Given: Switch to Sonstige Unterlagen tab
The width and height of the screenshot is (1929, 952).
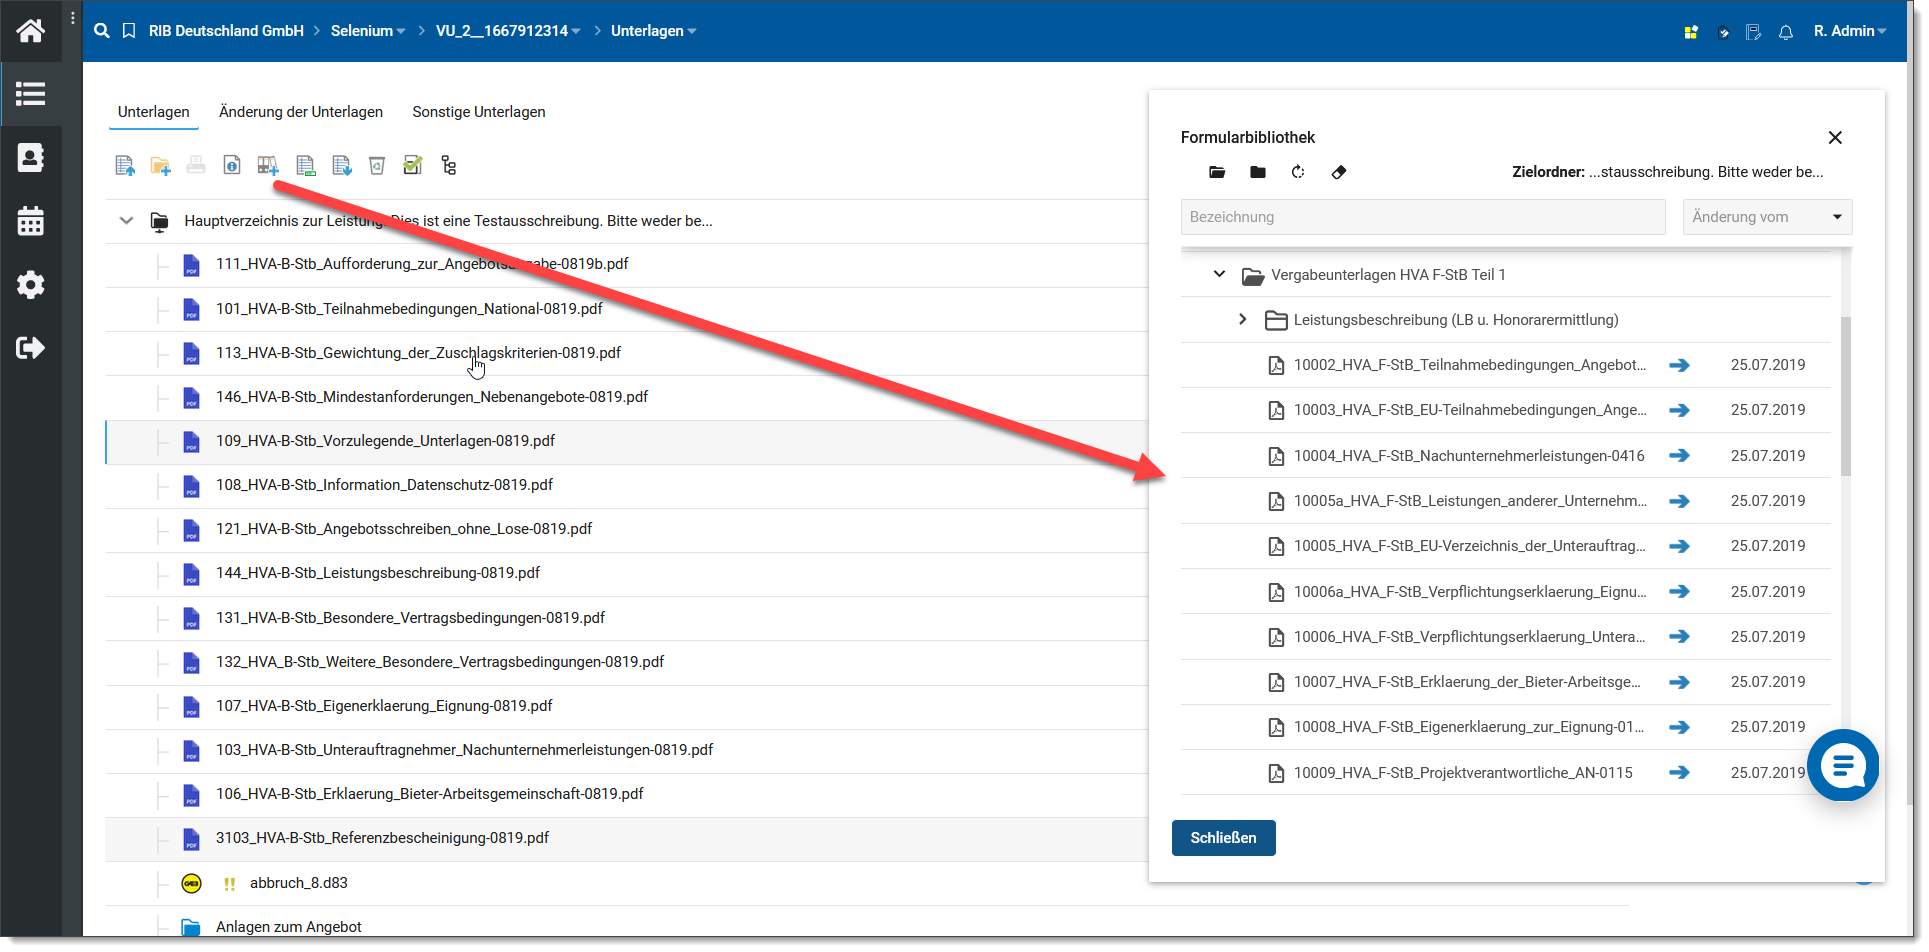Looking at the screenshot, I should [x=479, y=112].
